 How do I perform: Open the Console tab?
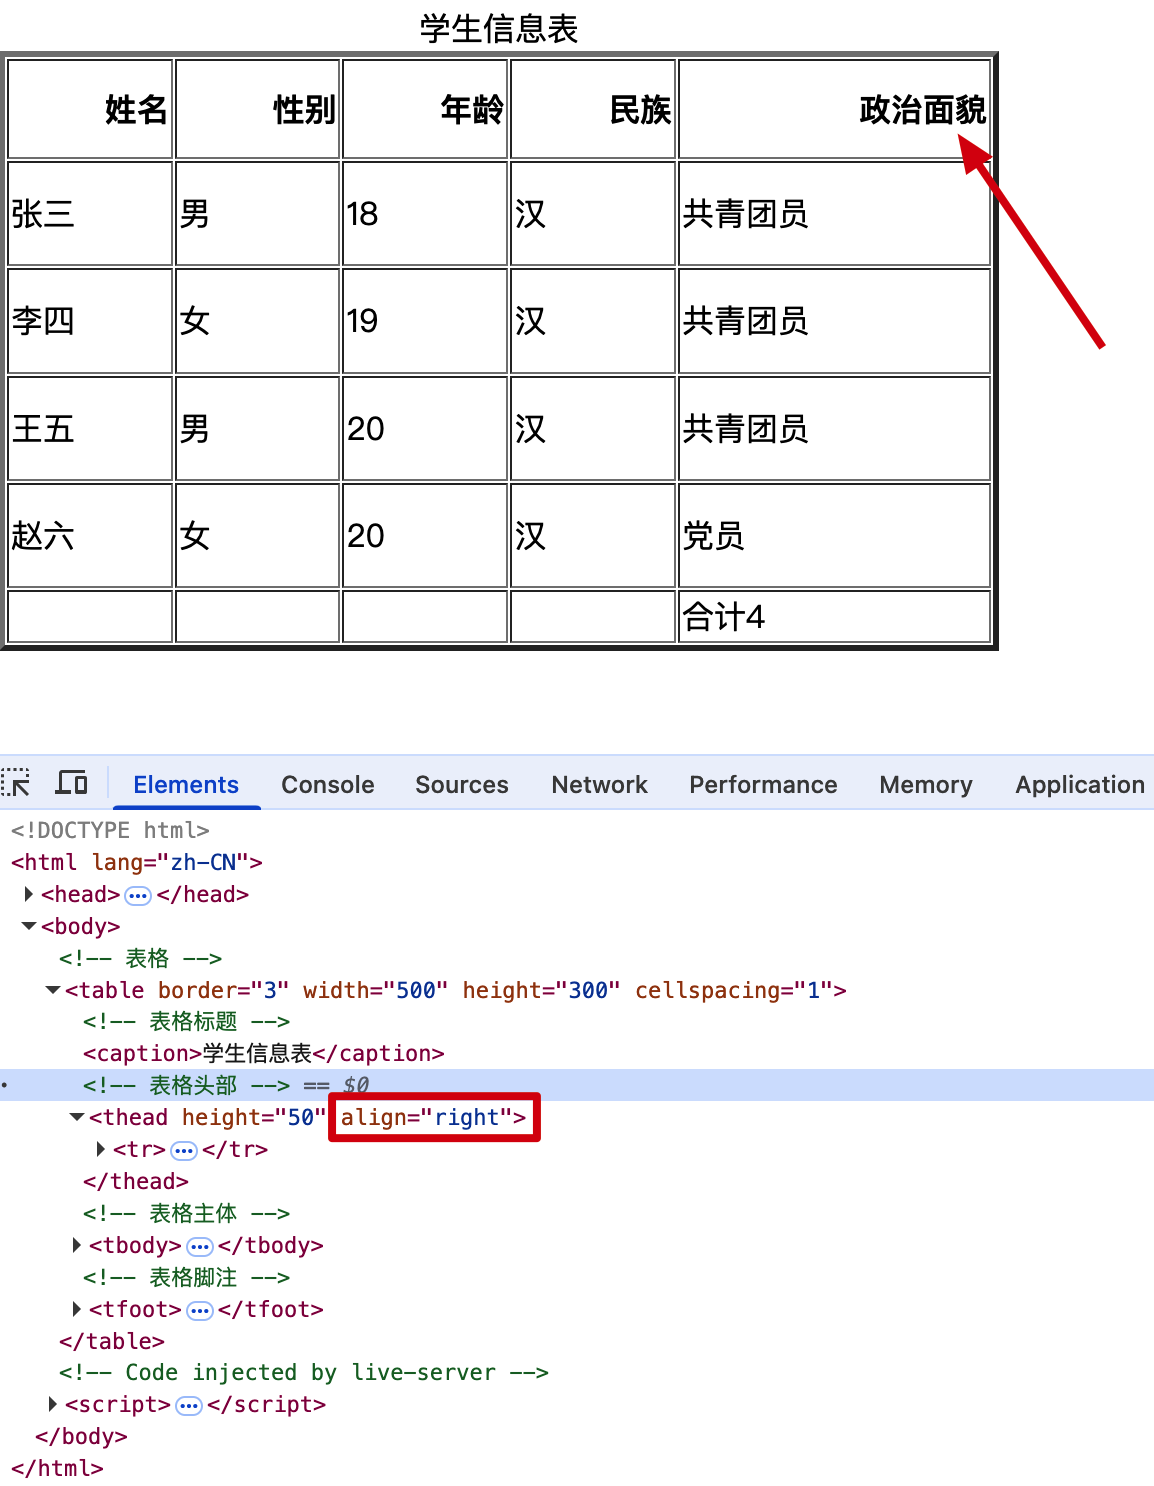pos(328,785)
